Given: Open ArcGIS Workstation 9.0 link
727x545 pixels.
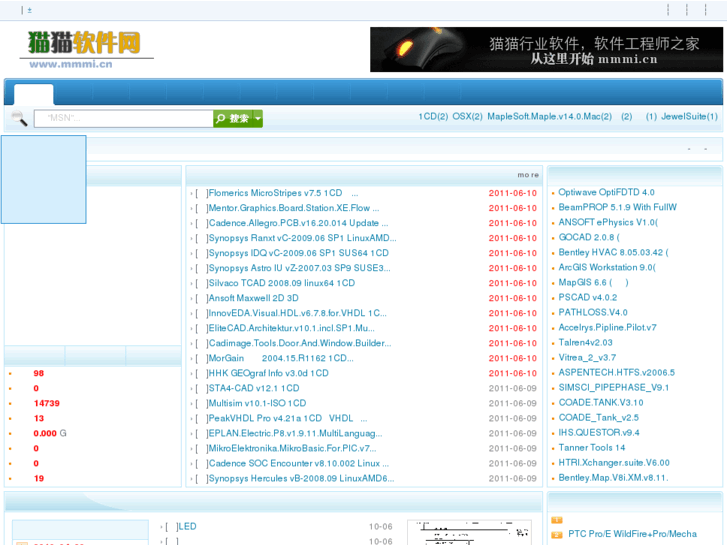Looking at the screenshot, I should click(607, 267).
